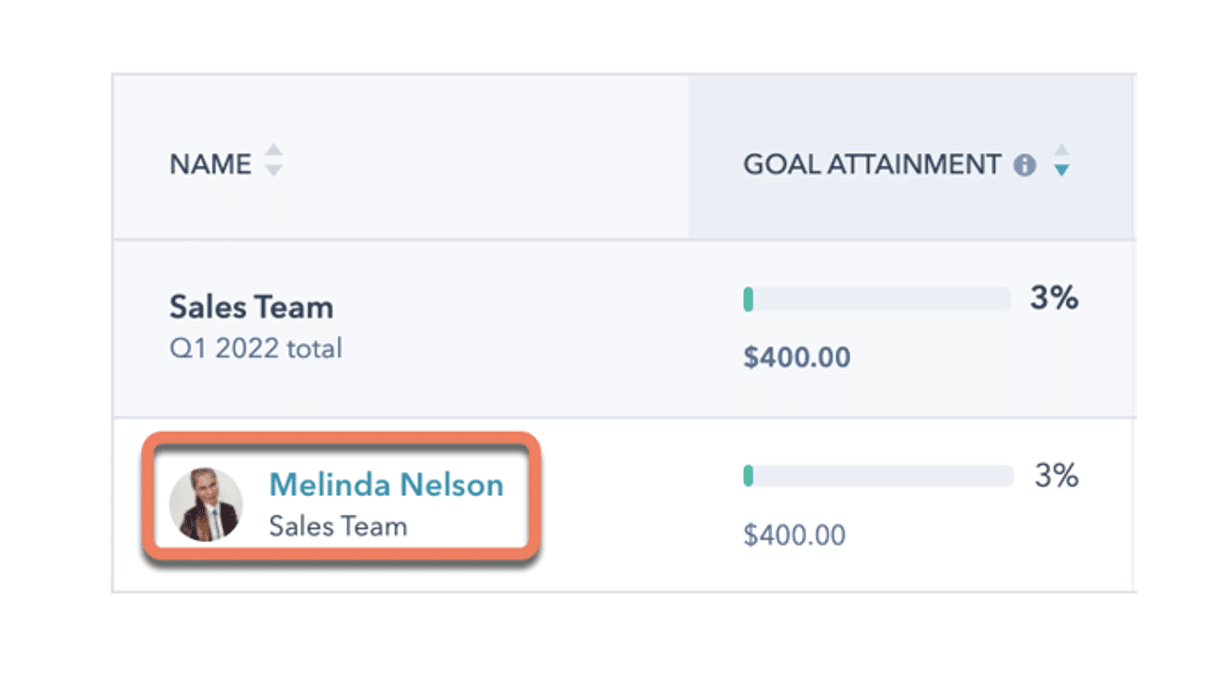Click the green fill of the team progress bar
The image size is (1224, 684).
point(748,299)
